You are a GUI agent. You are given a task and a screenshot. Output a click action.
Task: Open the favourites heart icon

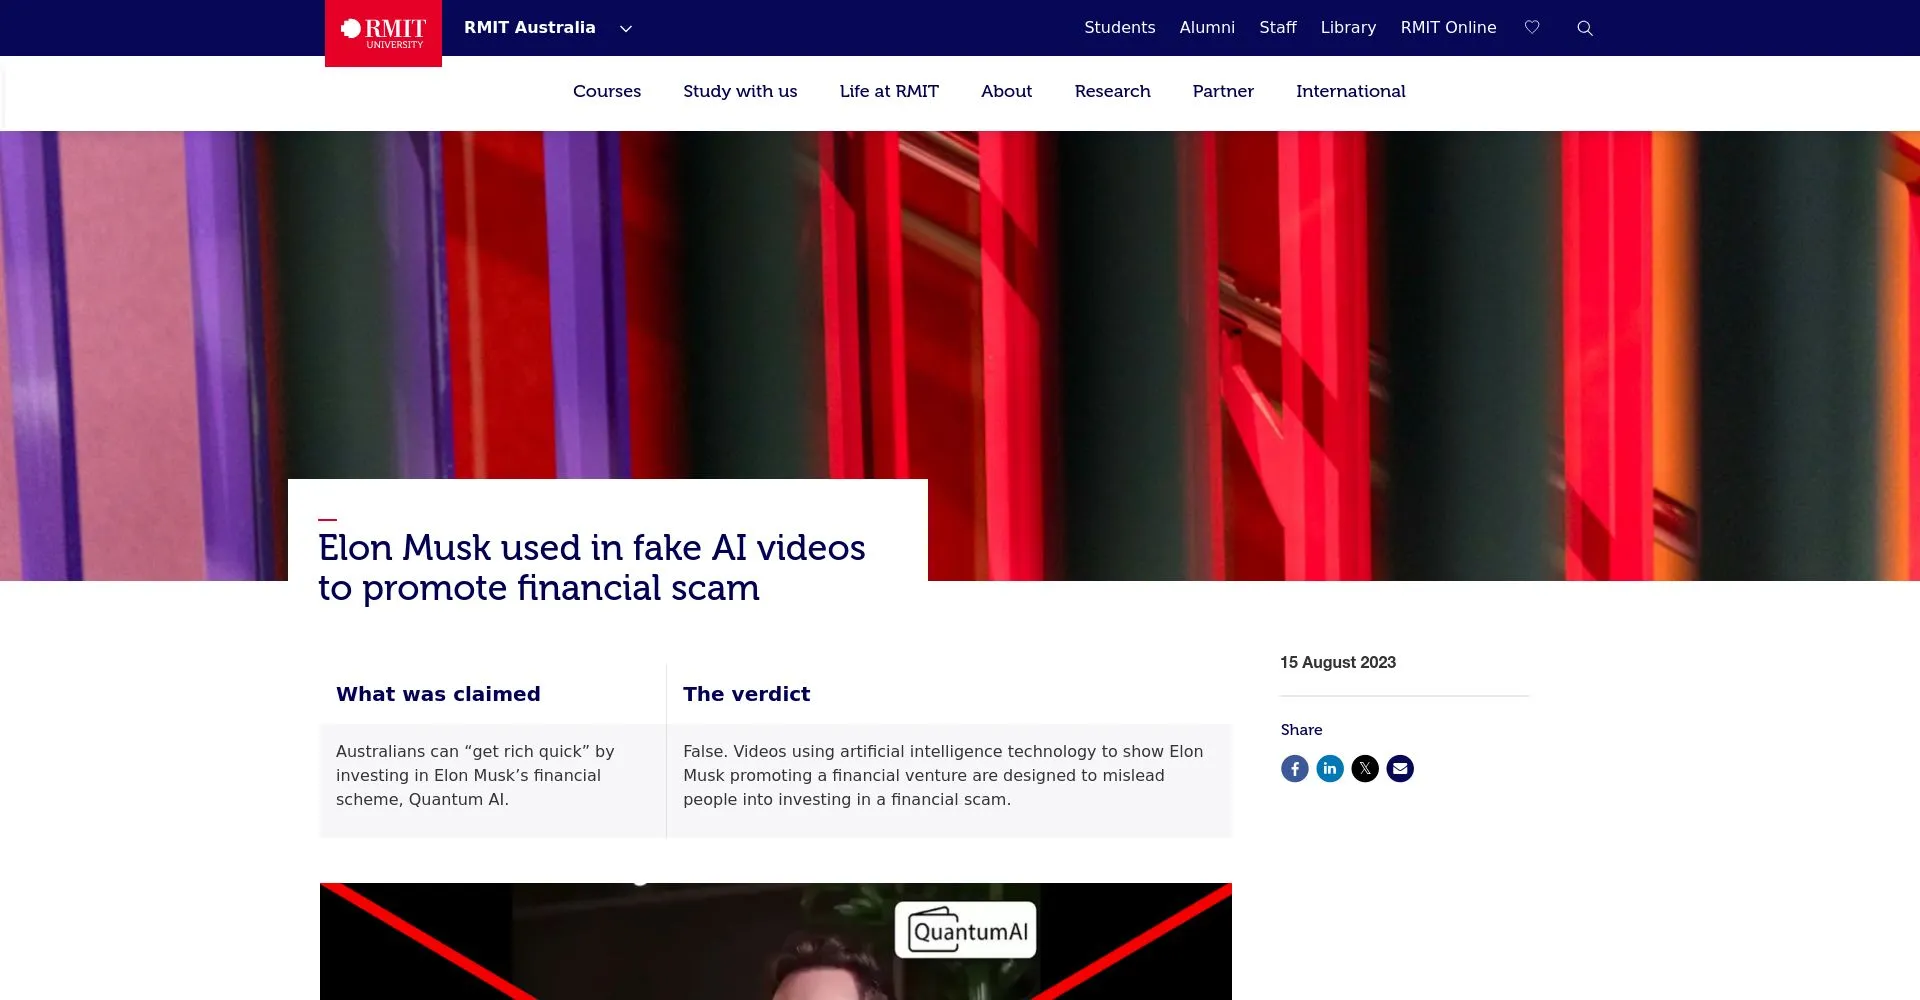1532,28
